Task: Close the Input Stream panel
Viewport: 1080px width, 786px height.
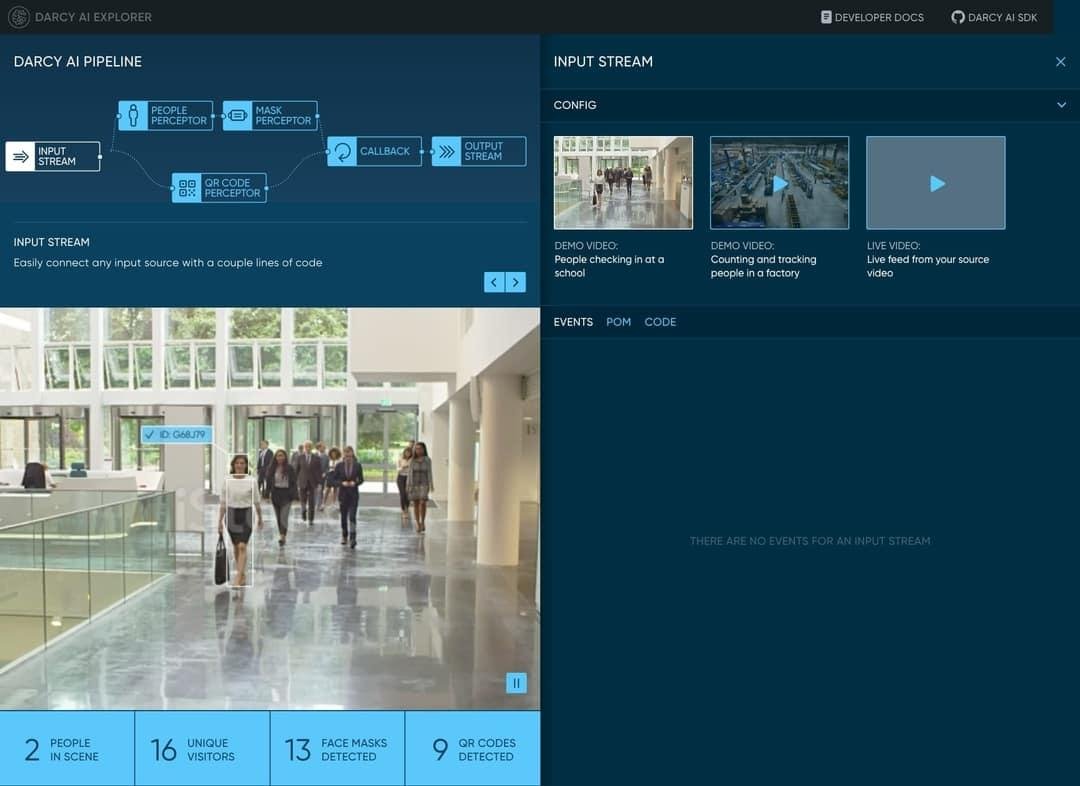Action: pos(1061,62)
